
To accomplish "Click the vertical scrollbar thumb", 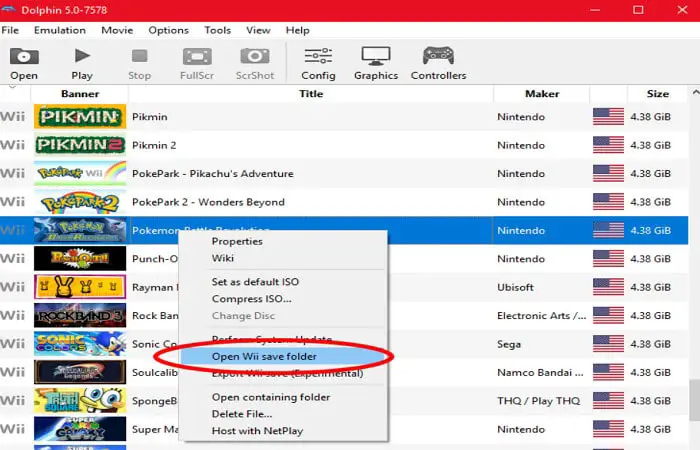I will 695,400.
